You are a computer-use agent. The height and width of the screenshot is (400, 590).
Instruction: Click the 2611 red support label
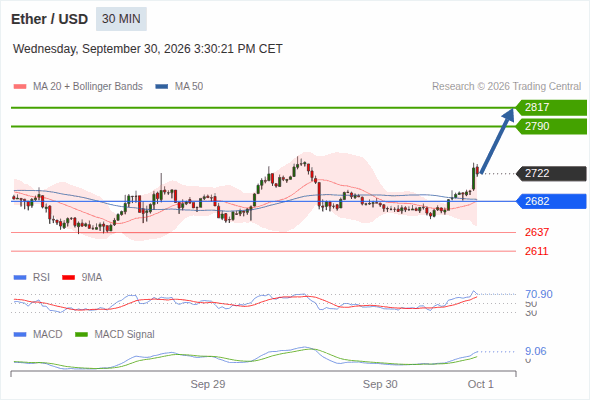coord(537,251)
